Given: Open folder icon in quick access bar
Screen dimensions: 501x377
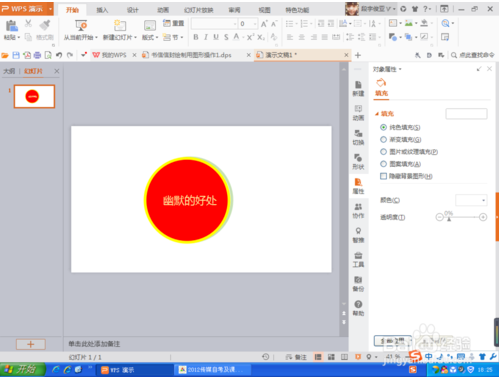Looking at the screenshot, I should [5, 55].
